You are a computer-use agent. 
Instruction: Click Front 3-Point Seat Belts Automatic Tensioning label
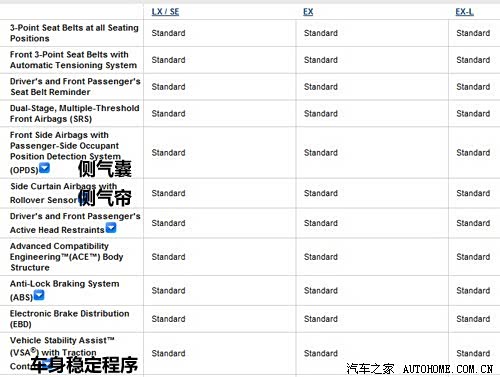point(73,60)
